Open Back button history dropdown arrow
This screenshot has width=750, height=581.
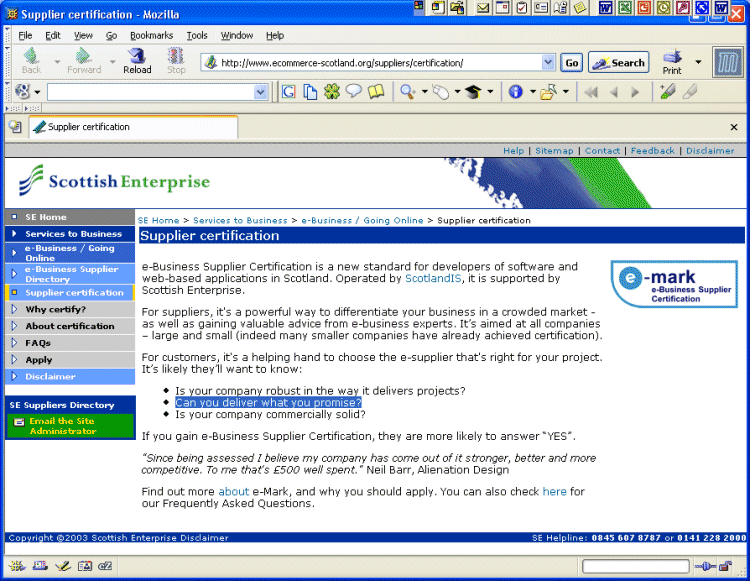pos(57,62)
